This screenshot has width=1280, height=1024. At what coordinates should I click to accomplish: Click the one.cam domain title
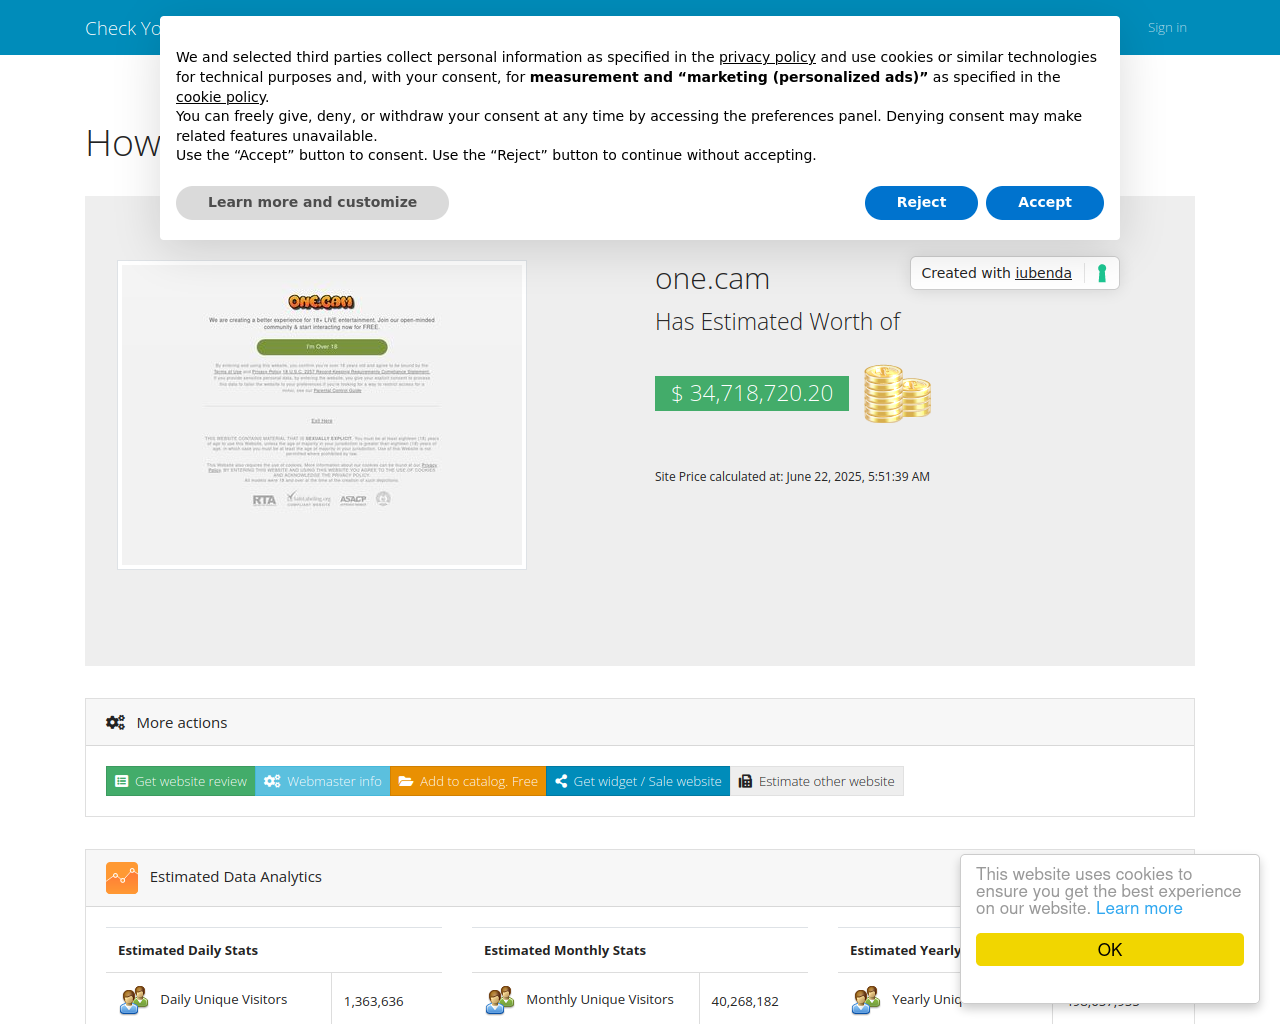pos(712,279)
